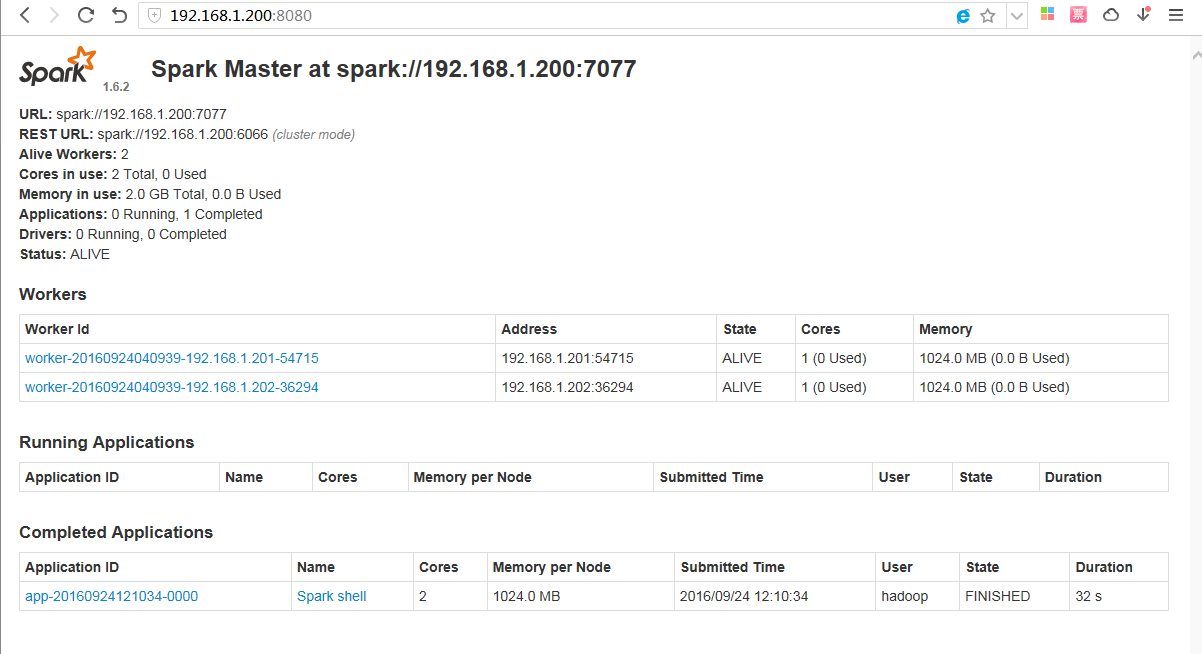The height and width of the screenshot is (654, 1202).
Task: Go back to the previous page
Action: point(26,15)
